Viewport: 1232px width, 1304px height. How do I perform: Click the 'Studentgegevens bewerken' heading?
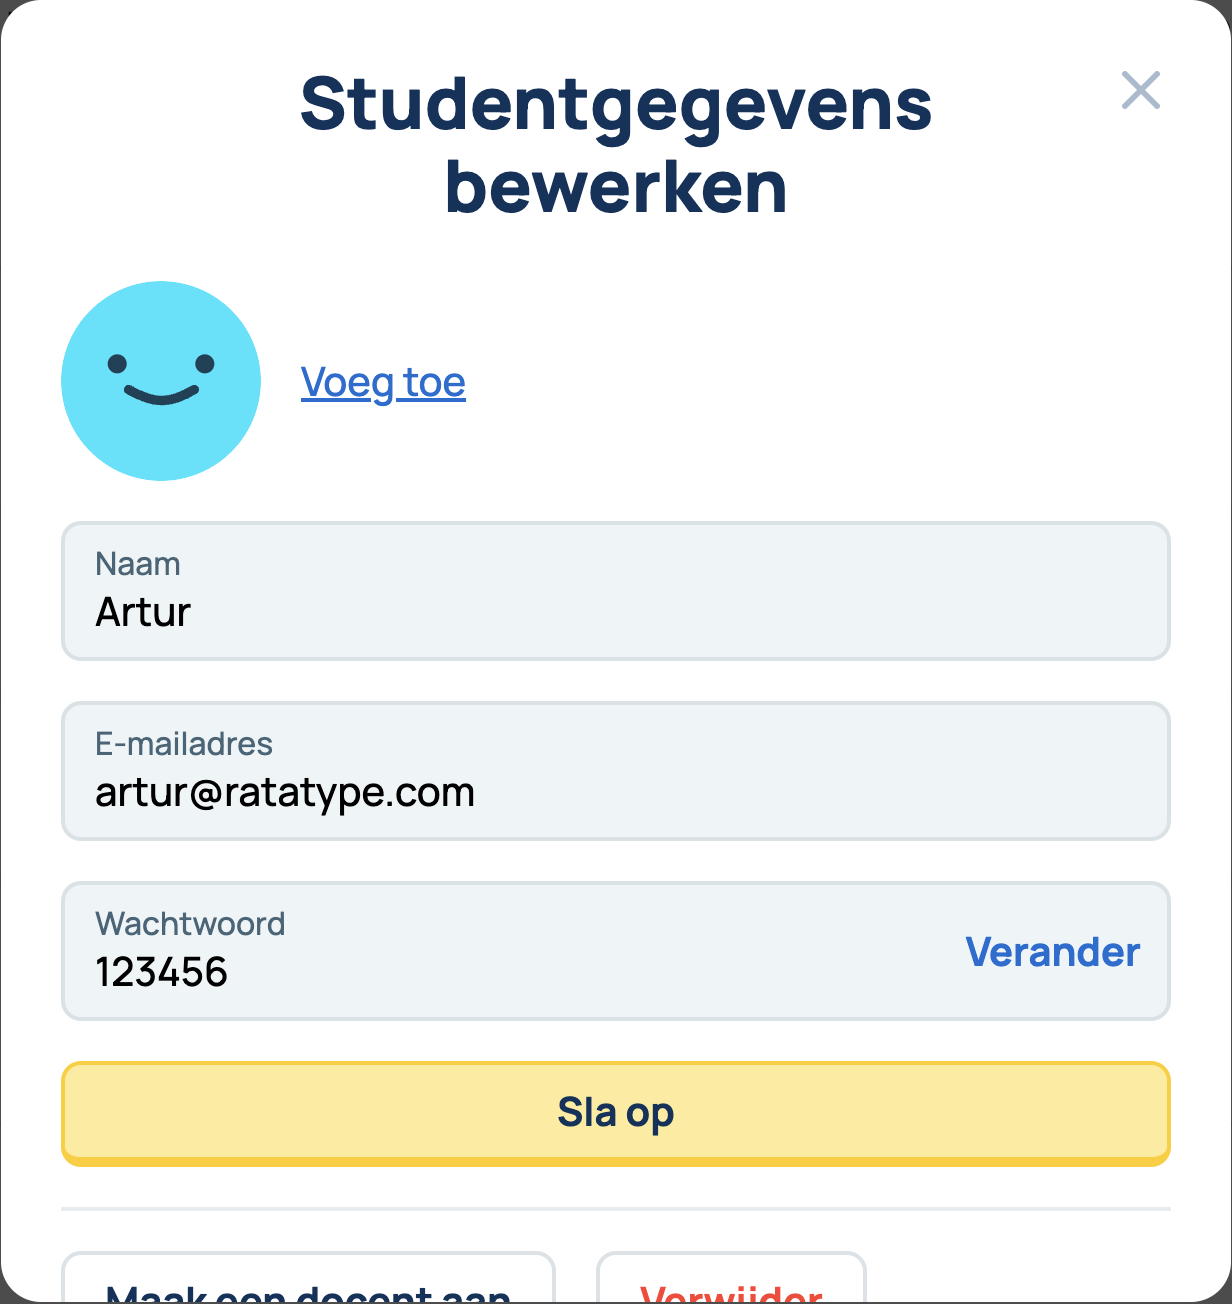pyautogui.click(x=616, y=145)
